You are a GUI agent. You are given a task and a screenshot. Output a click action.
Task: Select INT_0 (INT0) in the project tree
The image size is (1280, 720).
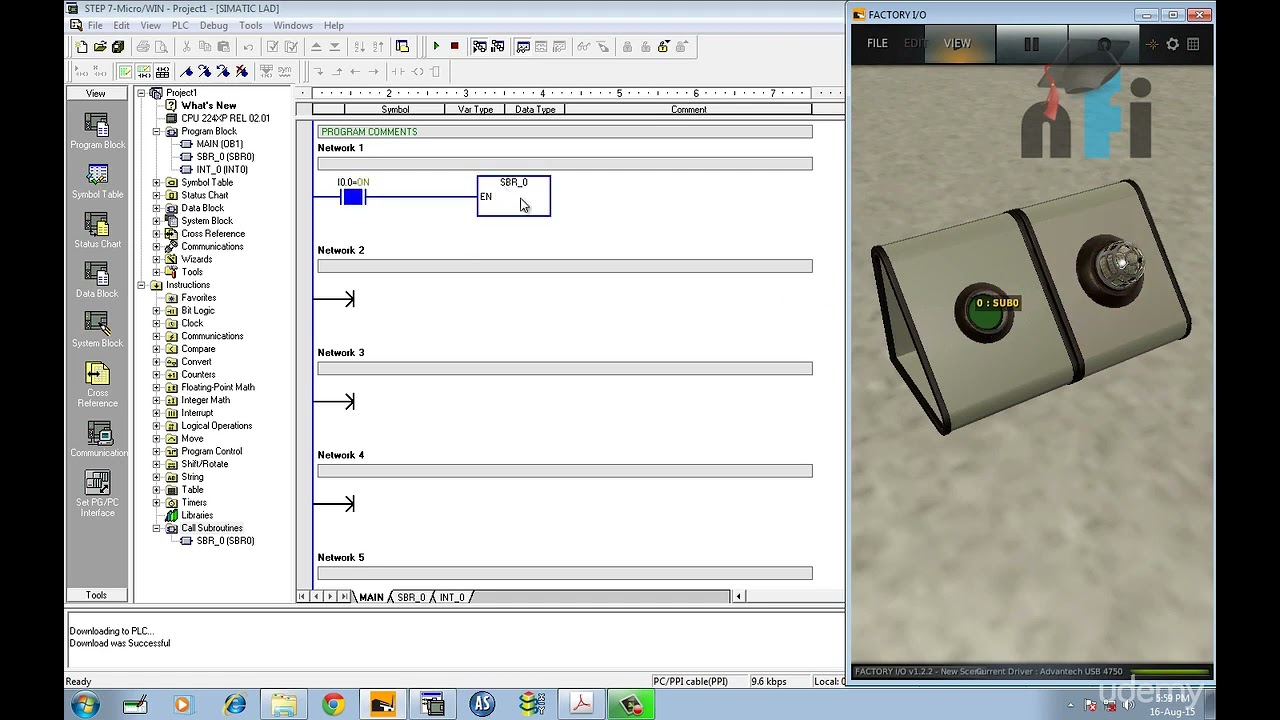click(222, 169)
